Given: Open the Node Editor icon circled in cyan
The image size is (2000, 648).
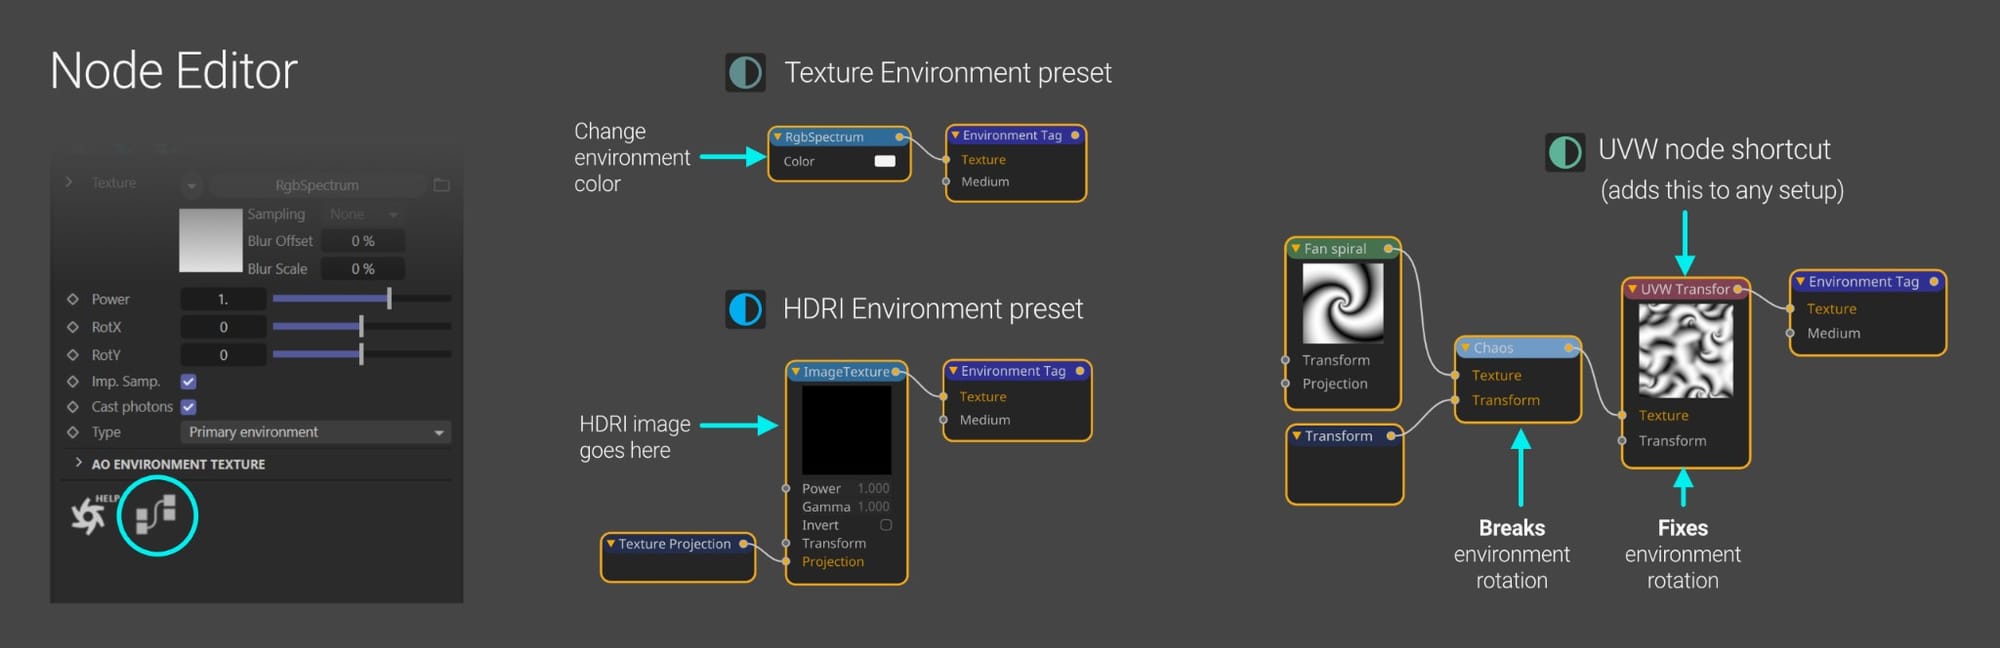Looking at the screenshot, I should click(156, 514).
